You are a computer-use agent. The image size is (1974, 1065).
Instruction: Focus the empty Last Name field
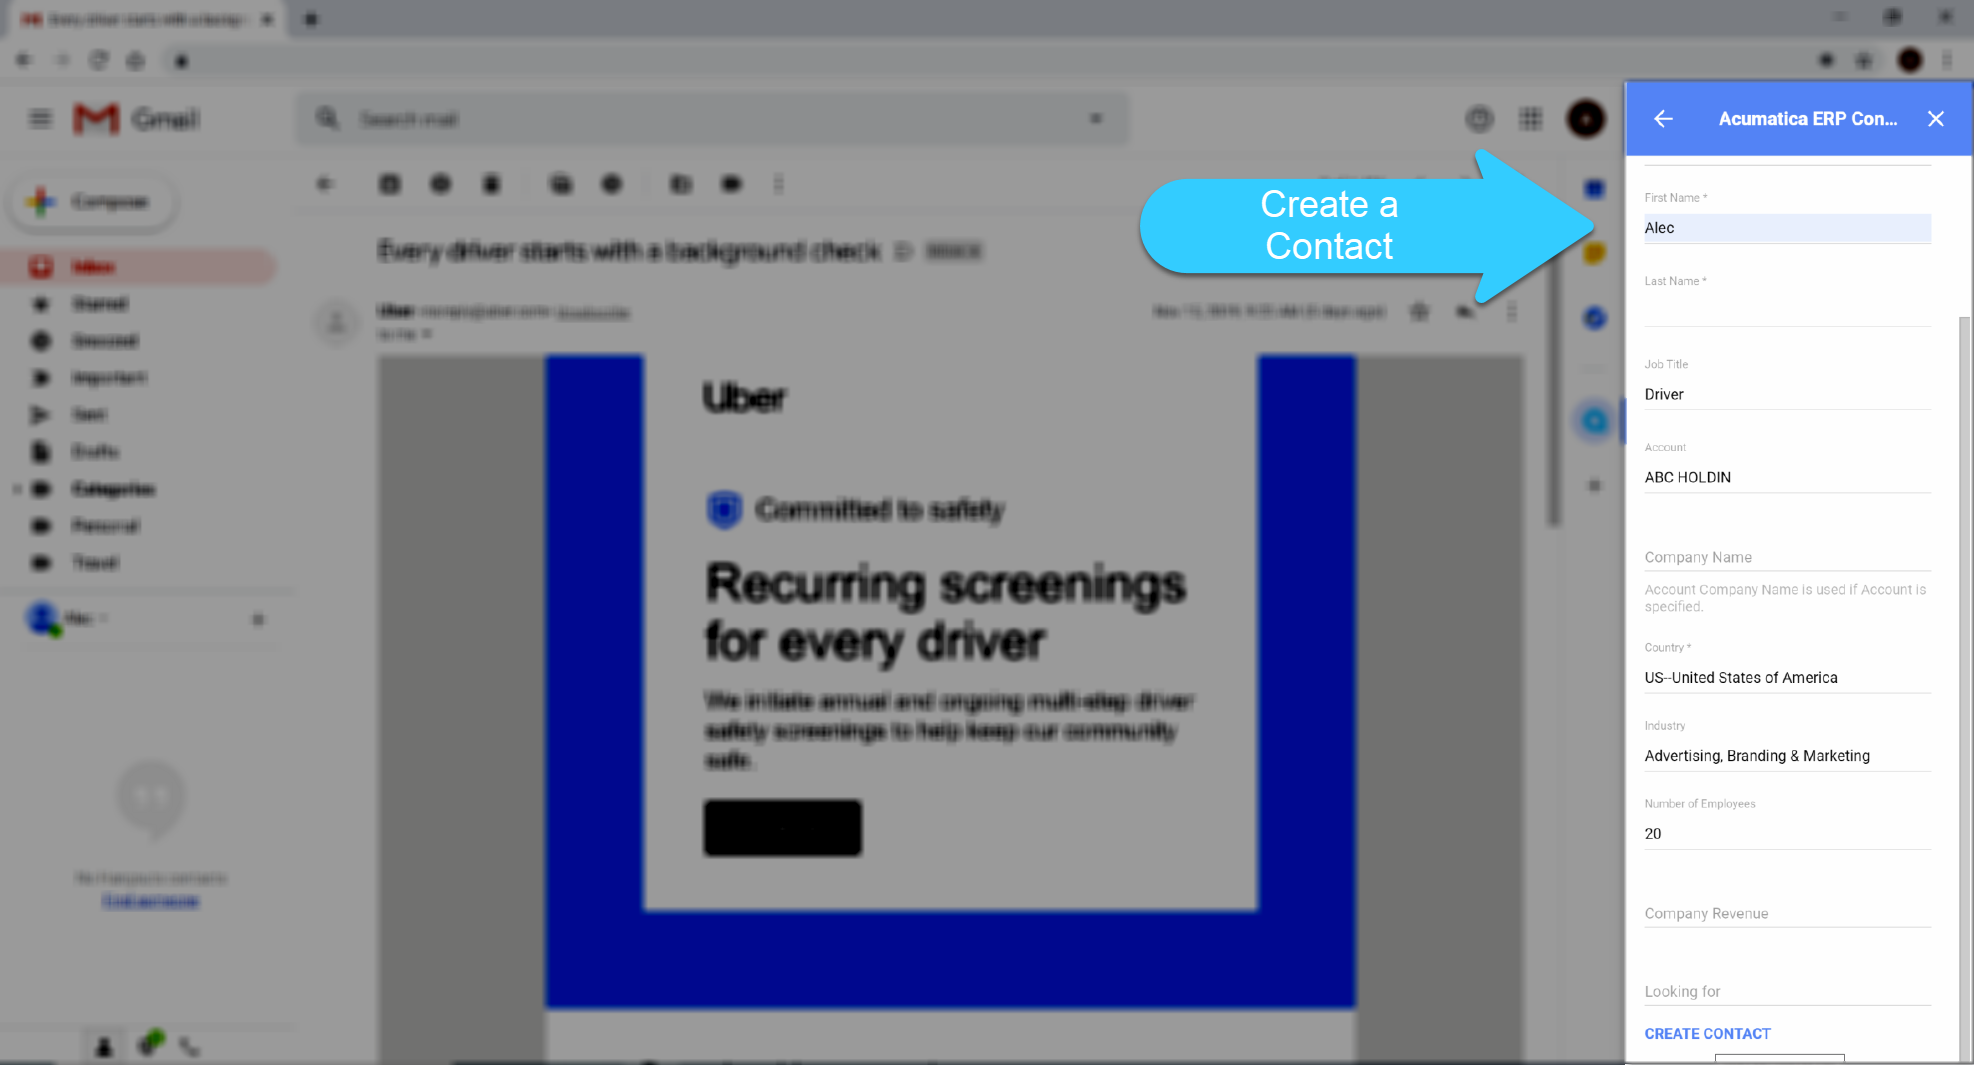(1787, 311)
